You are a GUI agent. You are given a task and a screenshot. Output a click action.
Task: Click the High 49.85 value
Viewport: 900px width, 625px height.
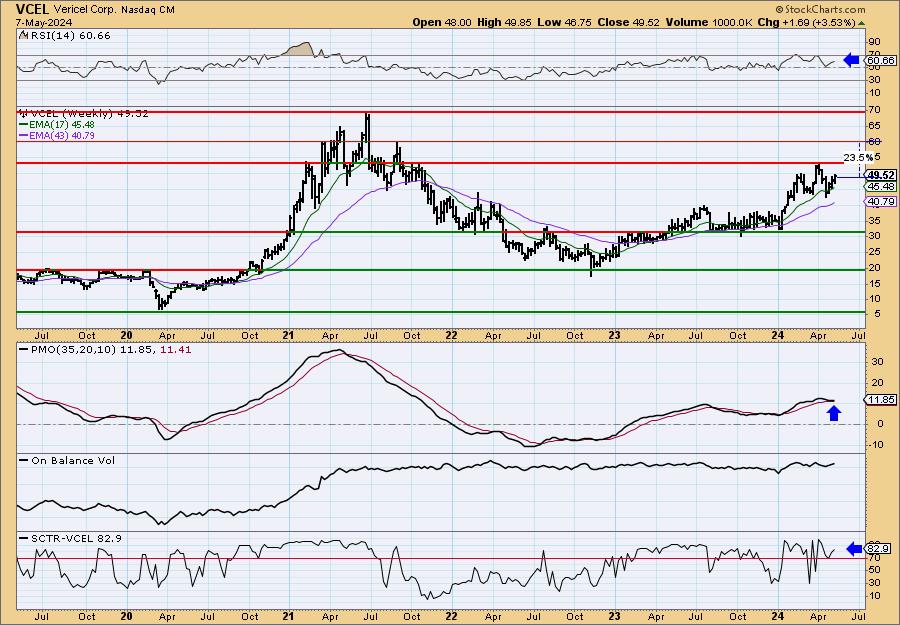click(x=504, y=22)
